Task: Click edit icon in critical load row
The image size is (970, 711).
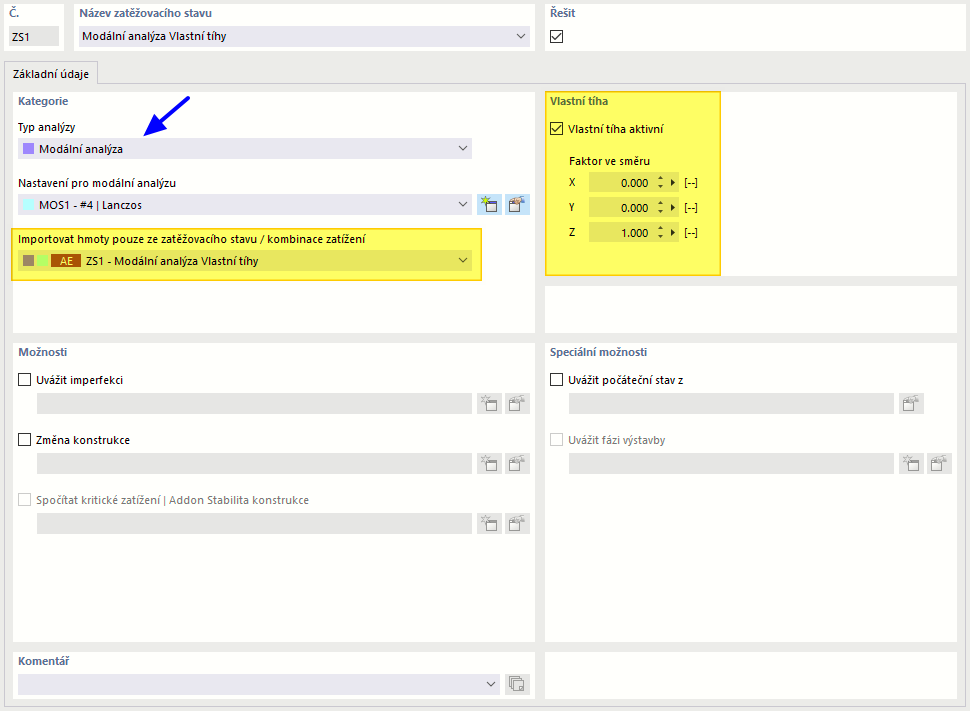Action: point(517,524)
